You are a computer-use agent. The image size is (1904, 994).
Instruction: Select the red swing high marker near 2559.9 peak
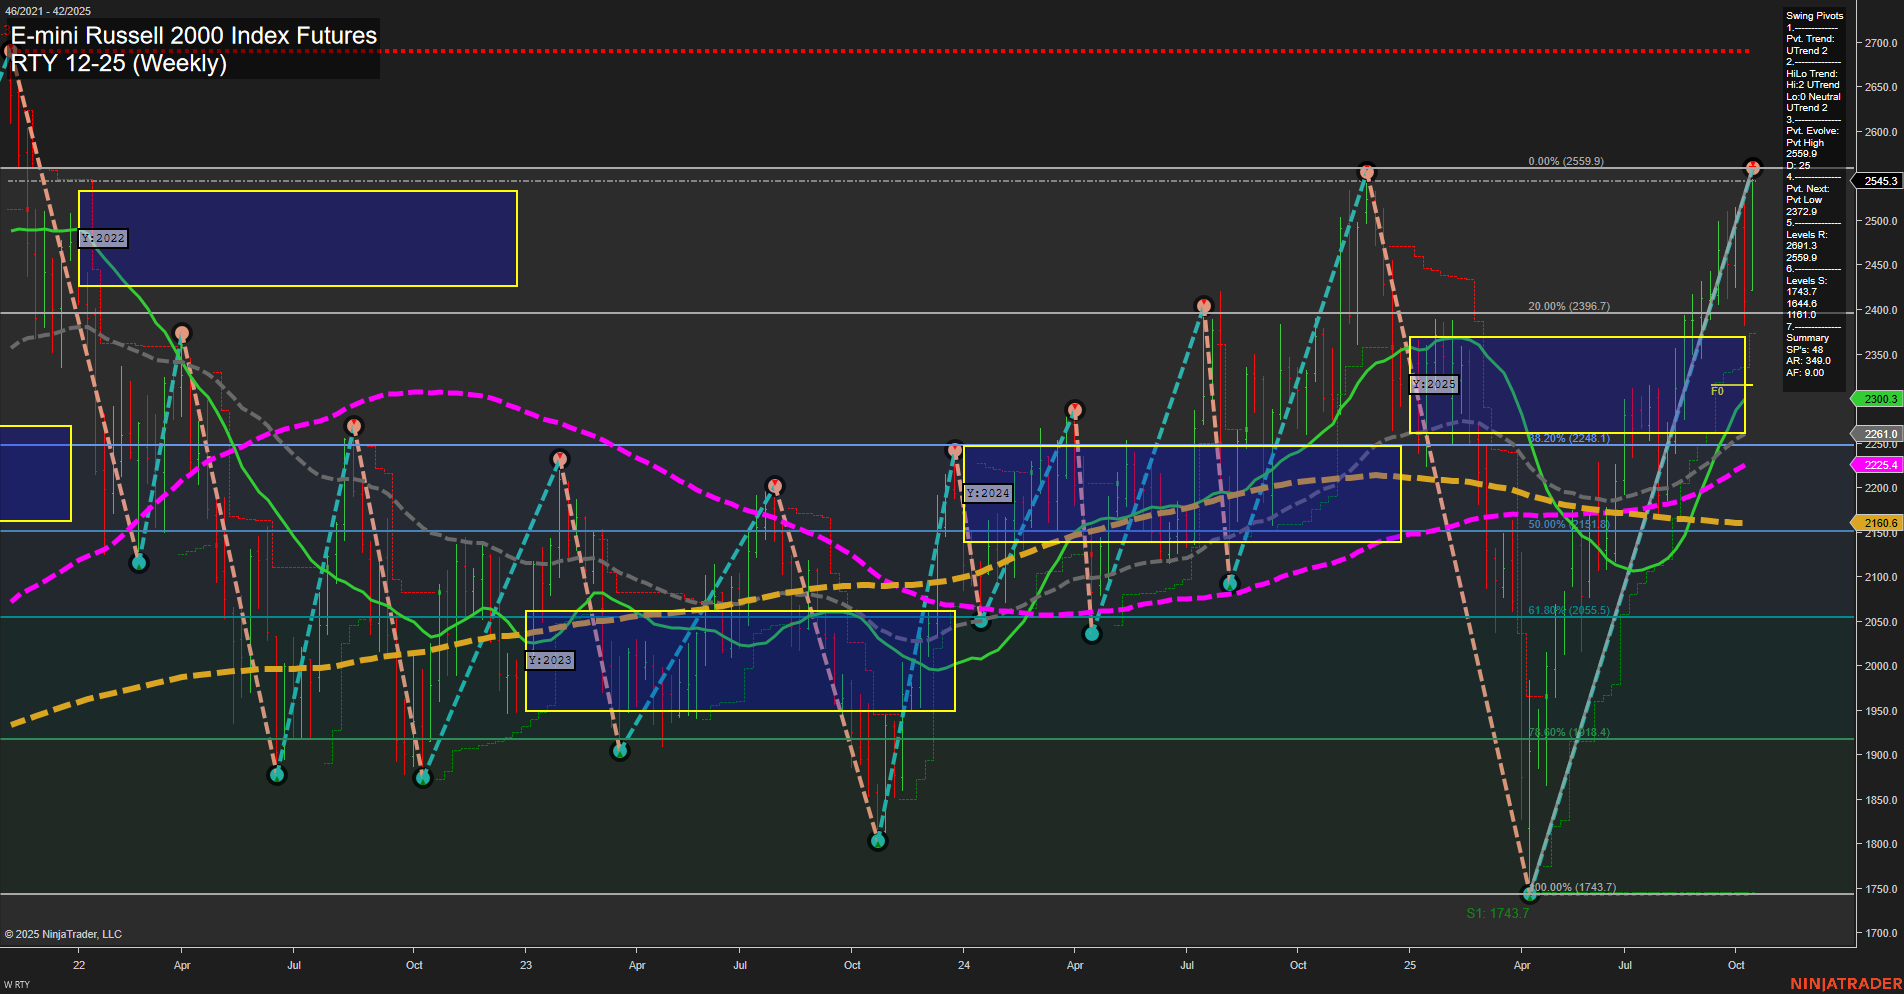[x=1368, y=170]
